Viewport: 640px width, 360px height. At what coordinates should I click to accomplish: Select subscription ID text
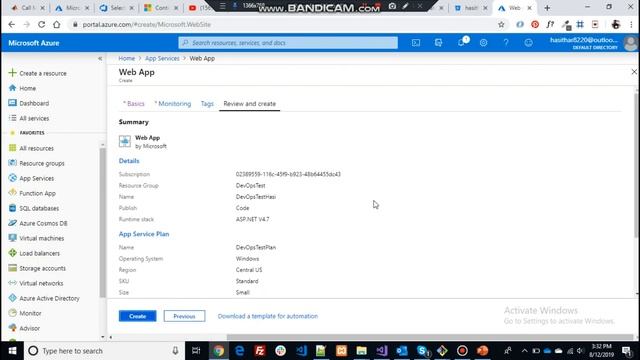(288, 174)
